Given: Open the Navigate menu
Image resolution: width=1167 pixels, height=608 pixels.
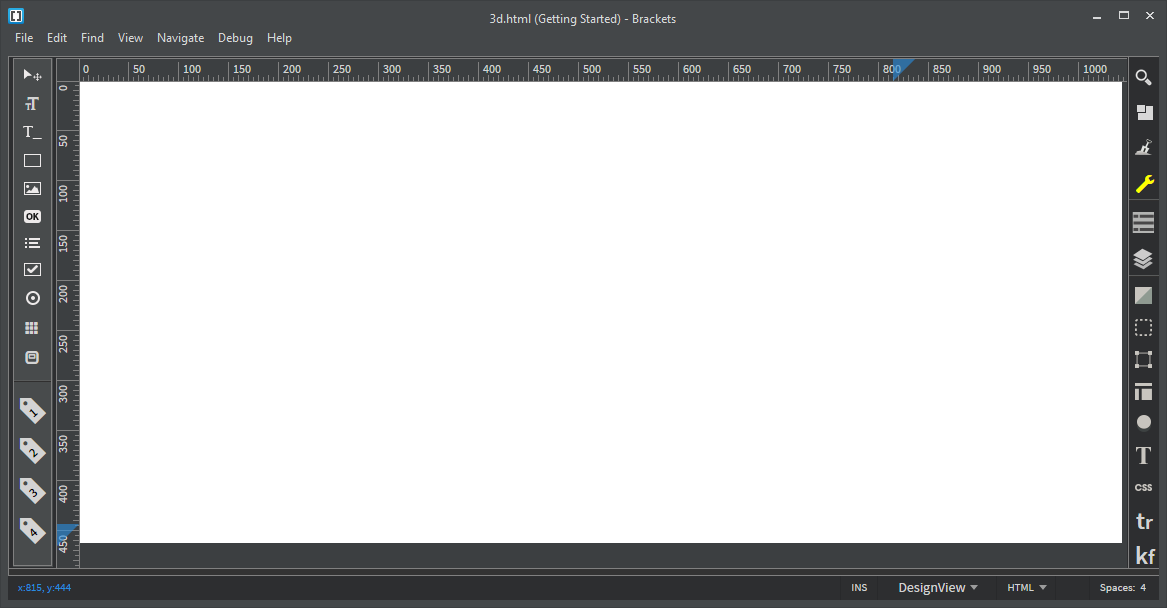Looking at the screenshot, I should 180,38.
